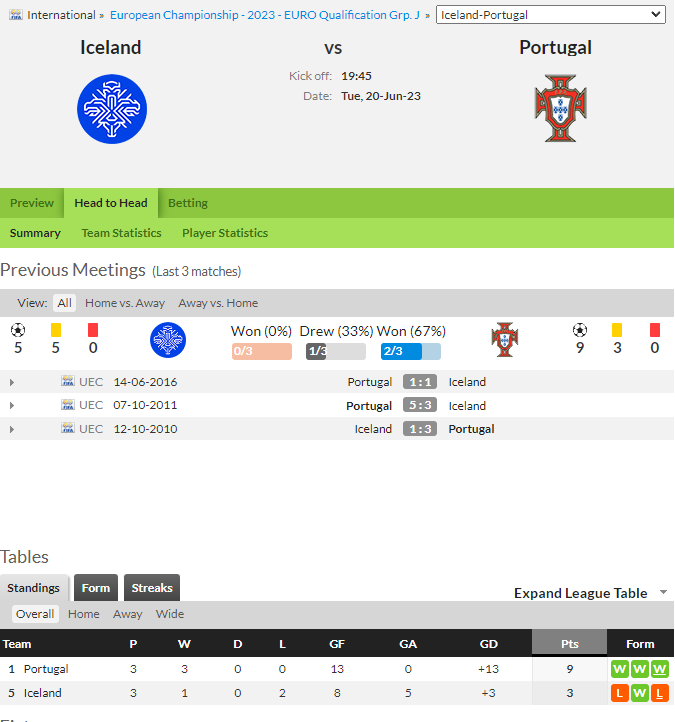
Task: Select the All view filter
Action: [64, 303]
